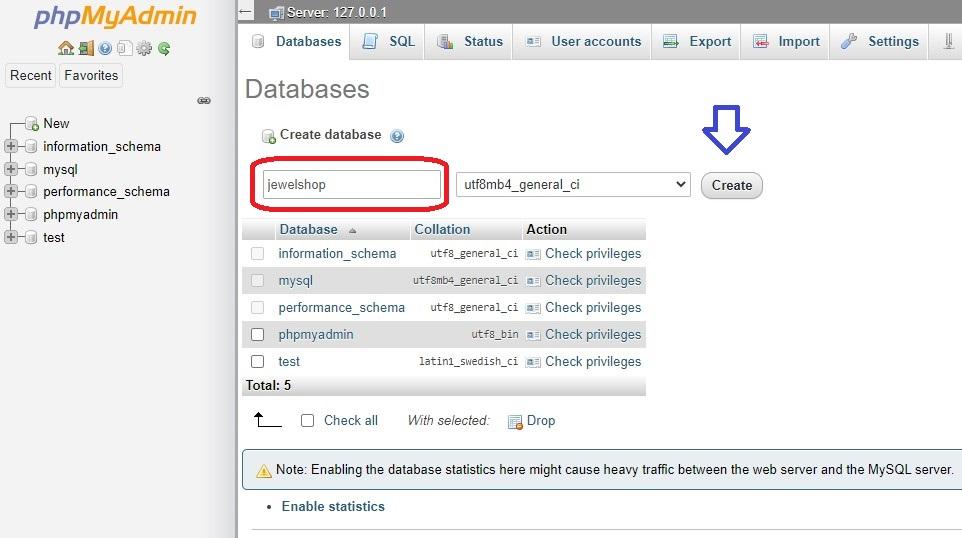Check privileges for test database
The height and width of the screenshot is (538, 962).
pyautogui.click(x=584, y=361)
